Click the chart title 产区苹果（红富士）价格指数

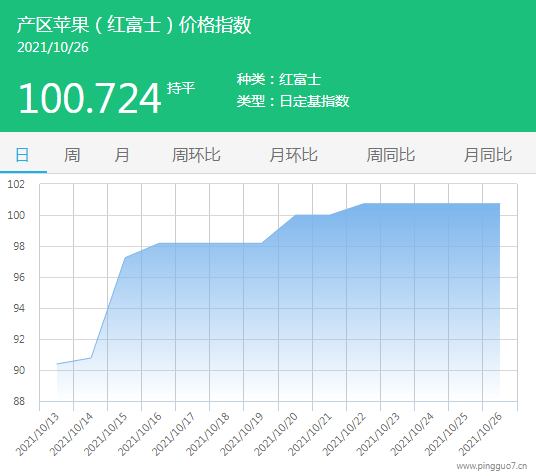tap(134, 25)
